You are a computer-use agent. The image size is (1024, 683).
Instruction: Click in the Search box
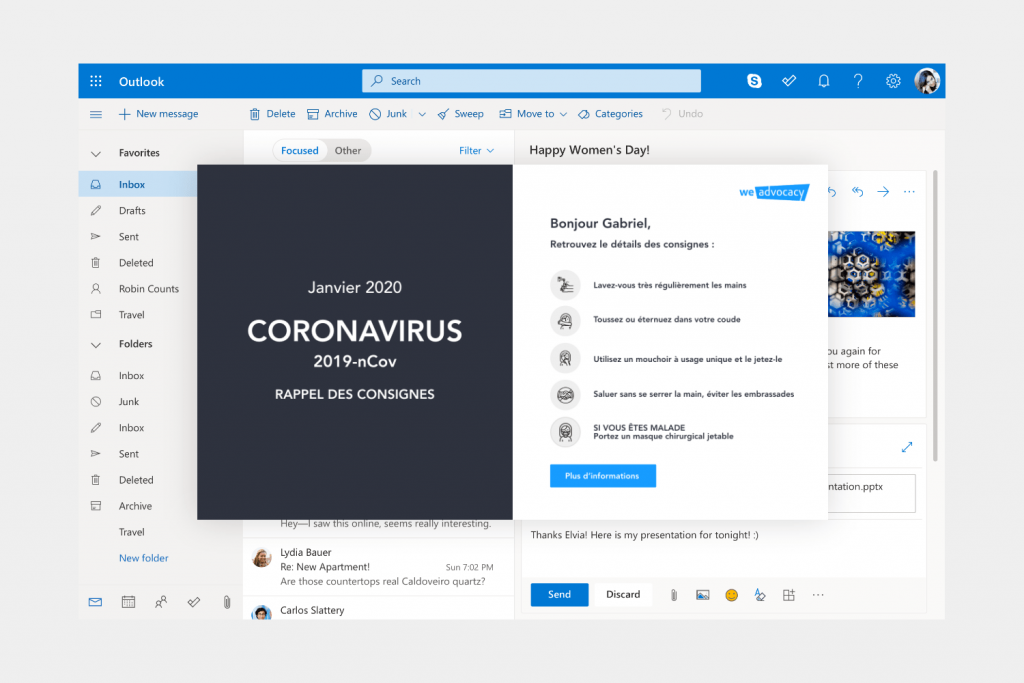pyautogui.click(x=531, y=81)
